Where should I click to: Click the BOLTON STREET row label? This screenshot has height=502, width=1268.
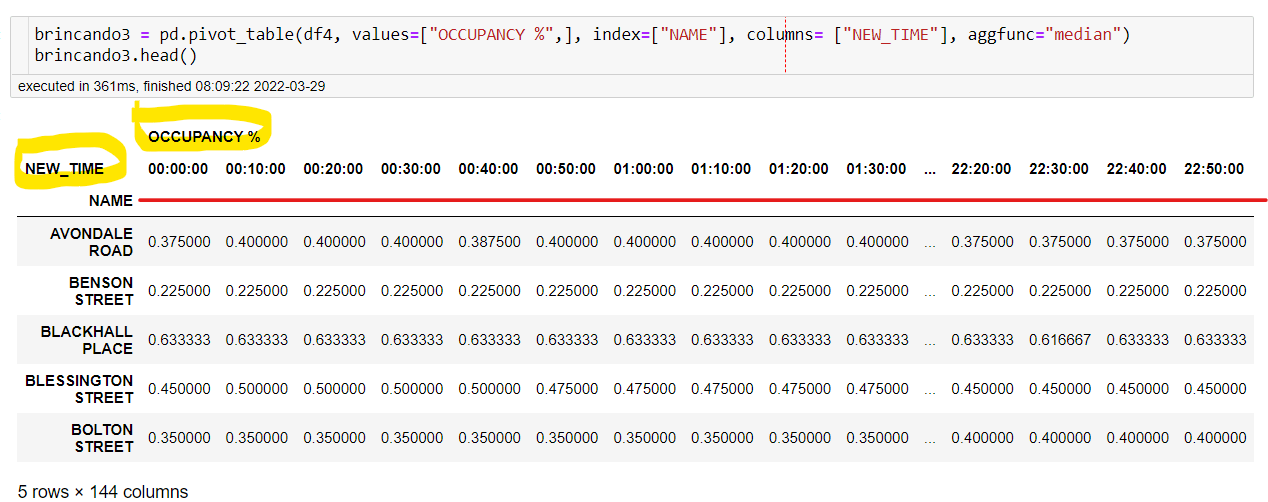click(102, 438)
